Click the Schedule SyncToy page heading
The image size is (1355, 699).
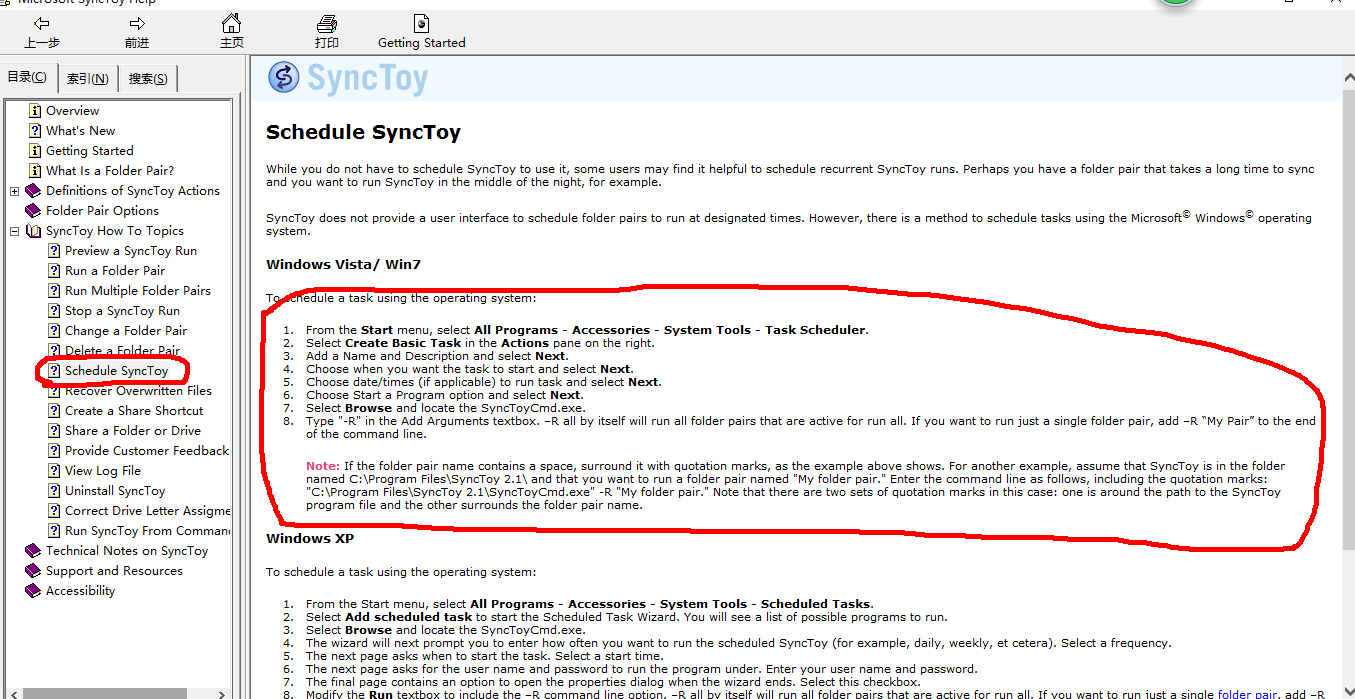(363, 132)
